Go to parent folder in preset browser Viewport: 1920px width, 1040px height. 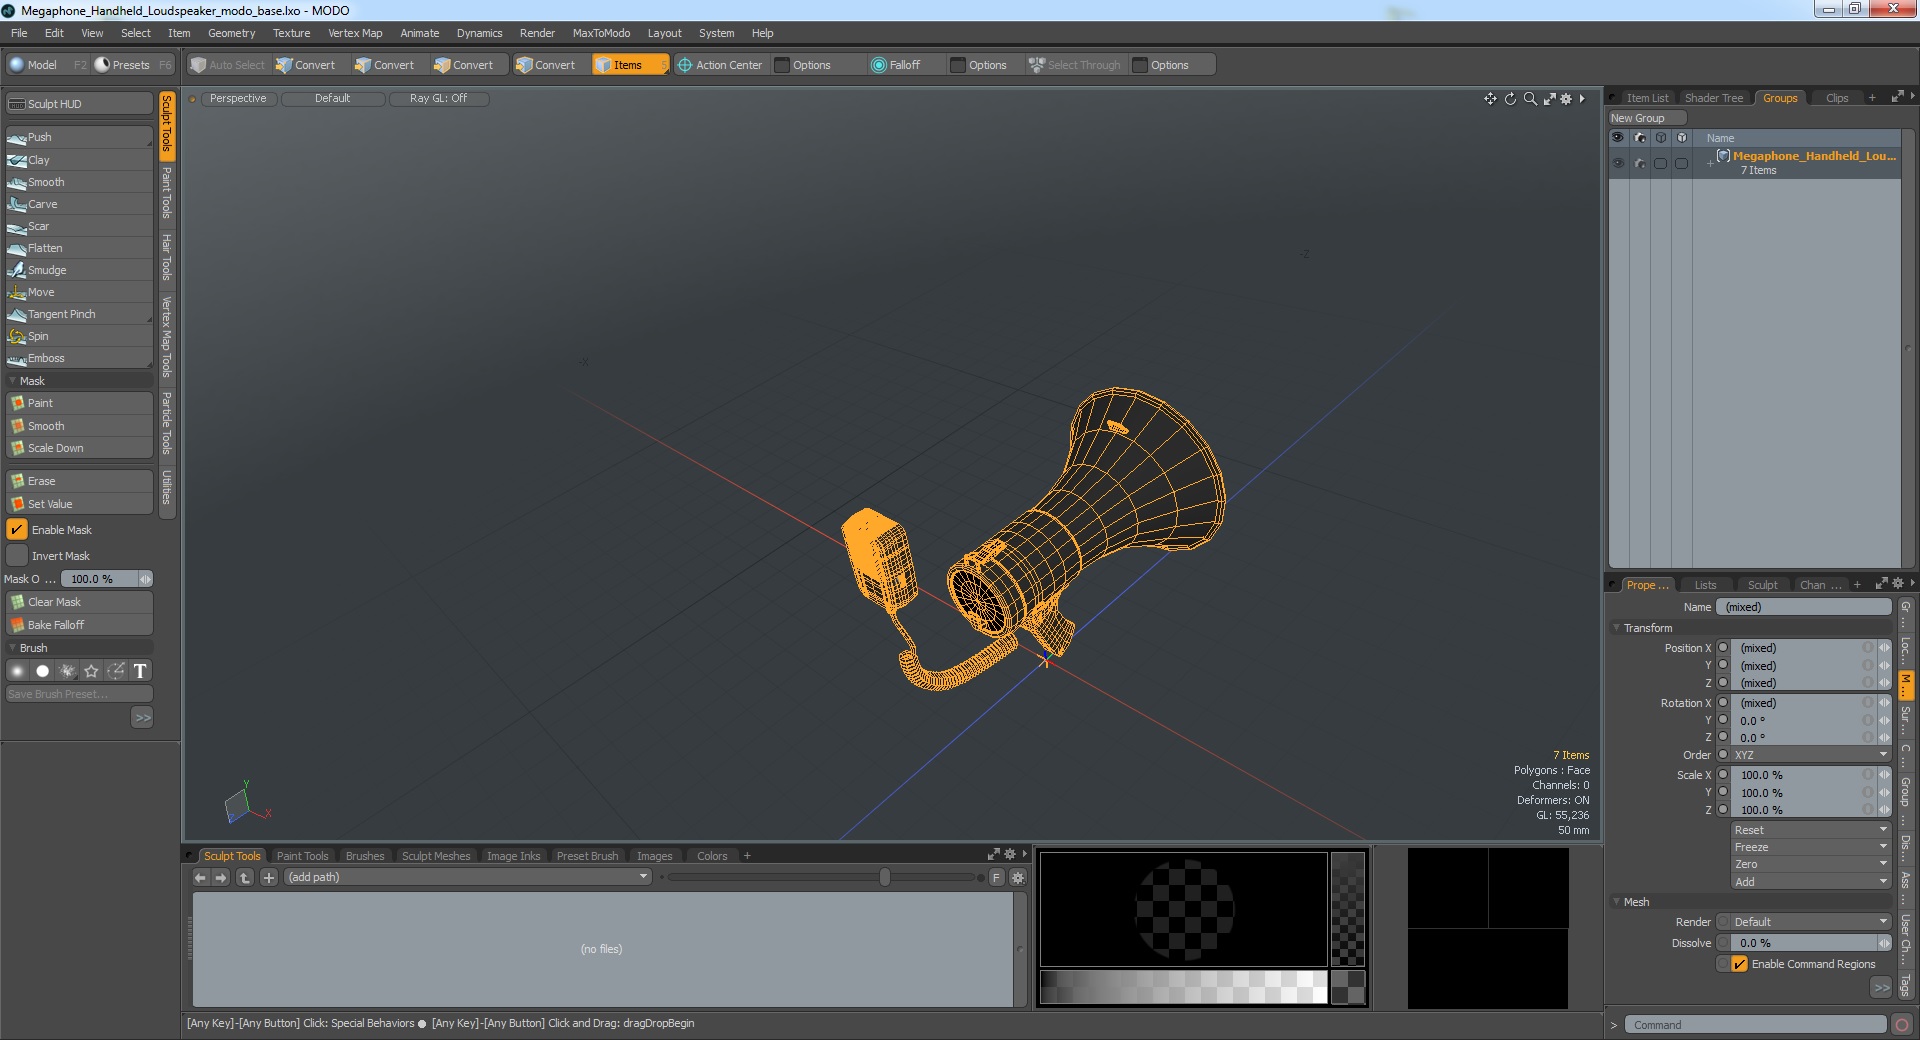[245, 877]
